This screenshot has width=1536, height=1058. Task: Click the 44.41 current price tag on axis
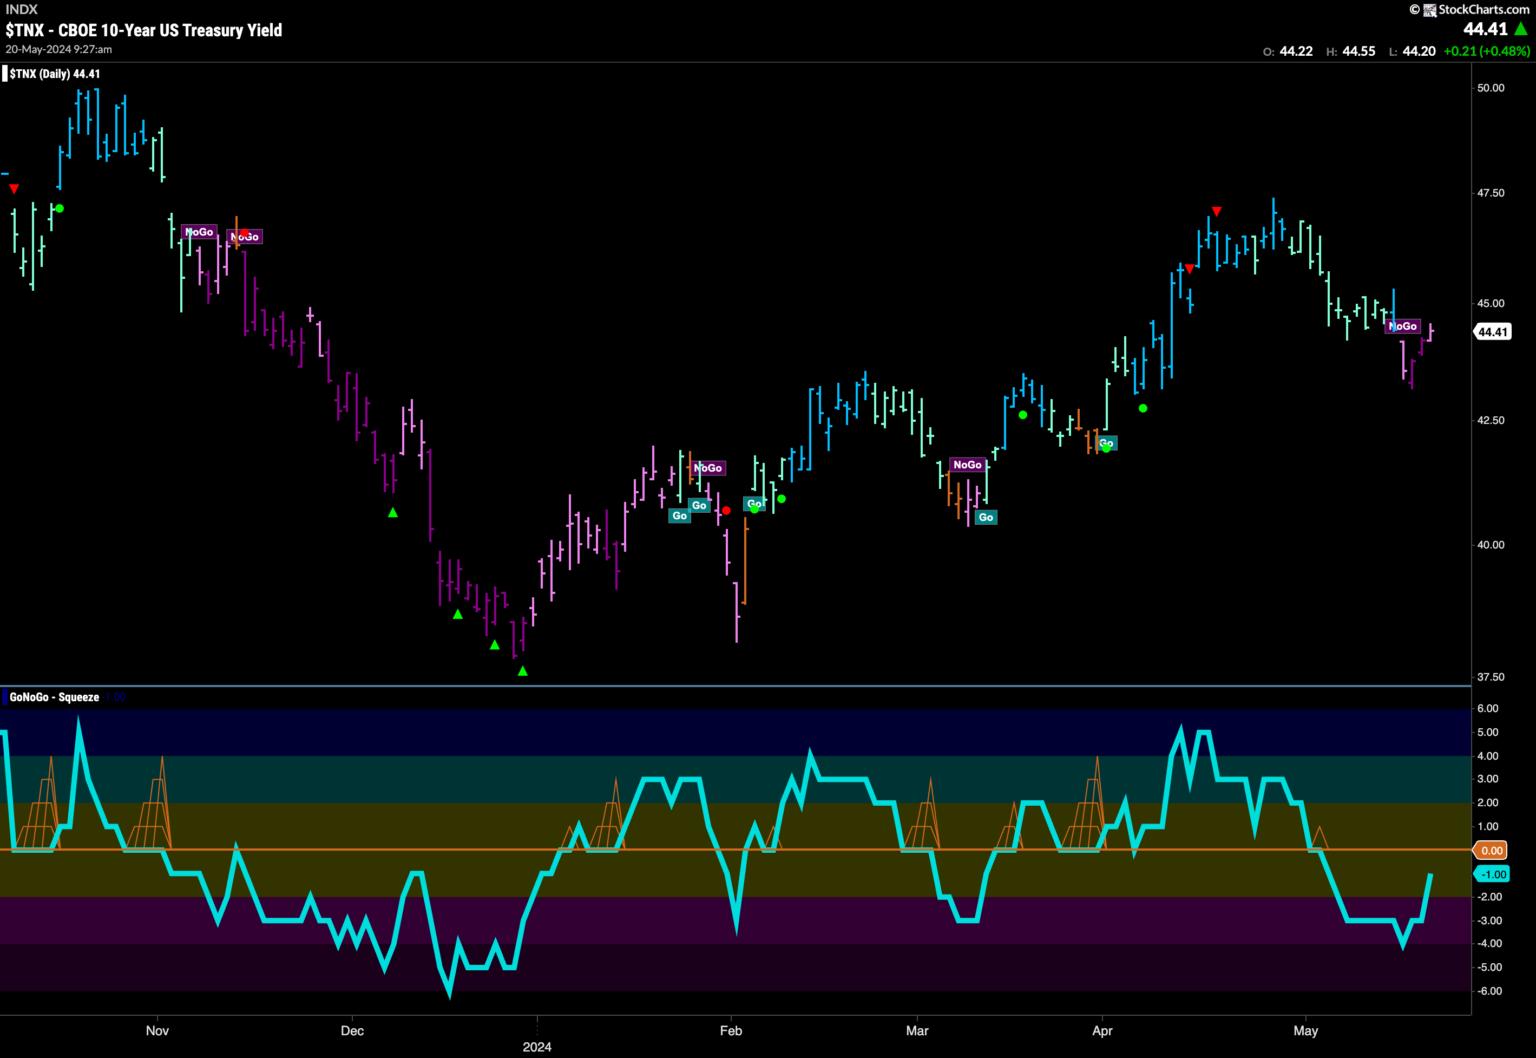coord(1492,332)
